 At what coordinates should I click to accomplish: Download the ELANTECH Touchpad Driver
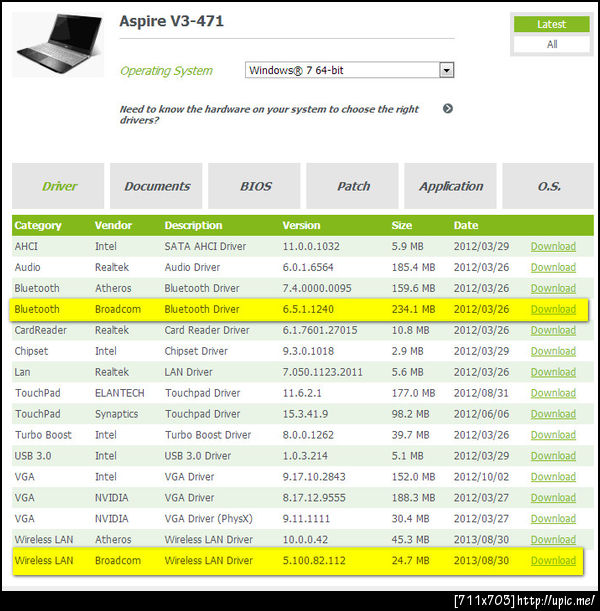pyautogui.click(x=553, y=393)
